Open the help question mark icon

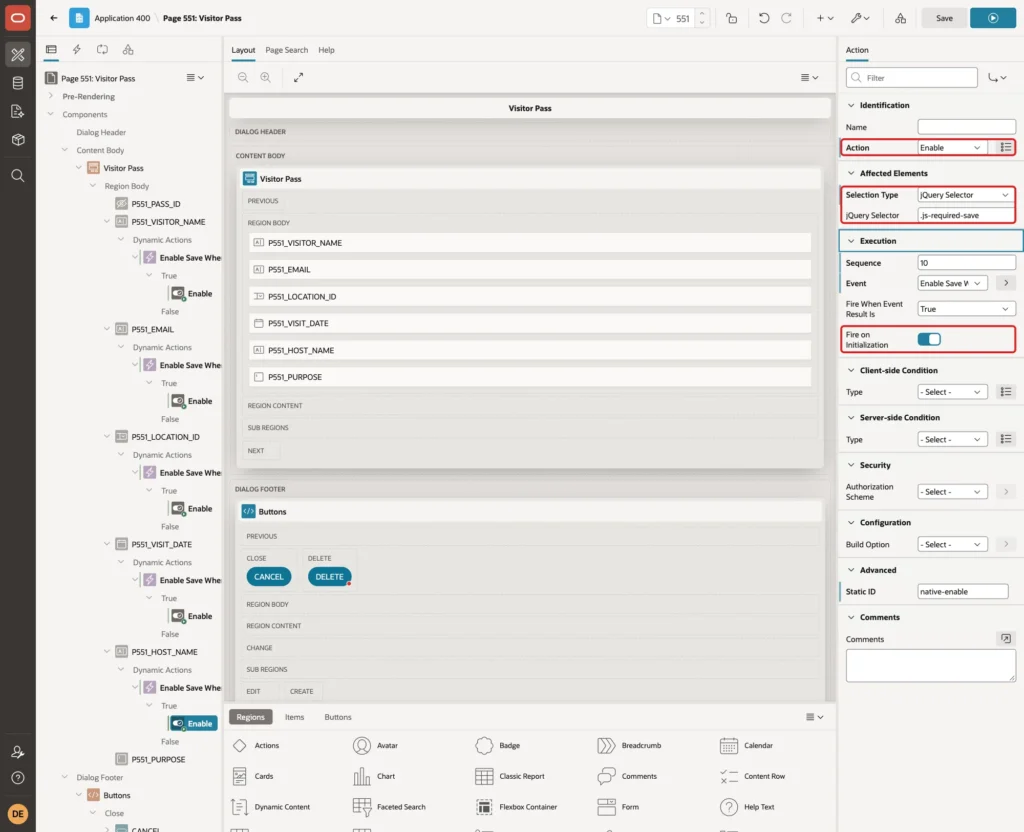tap(18, 778)
